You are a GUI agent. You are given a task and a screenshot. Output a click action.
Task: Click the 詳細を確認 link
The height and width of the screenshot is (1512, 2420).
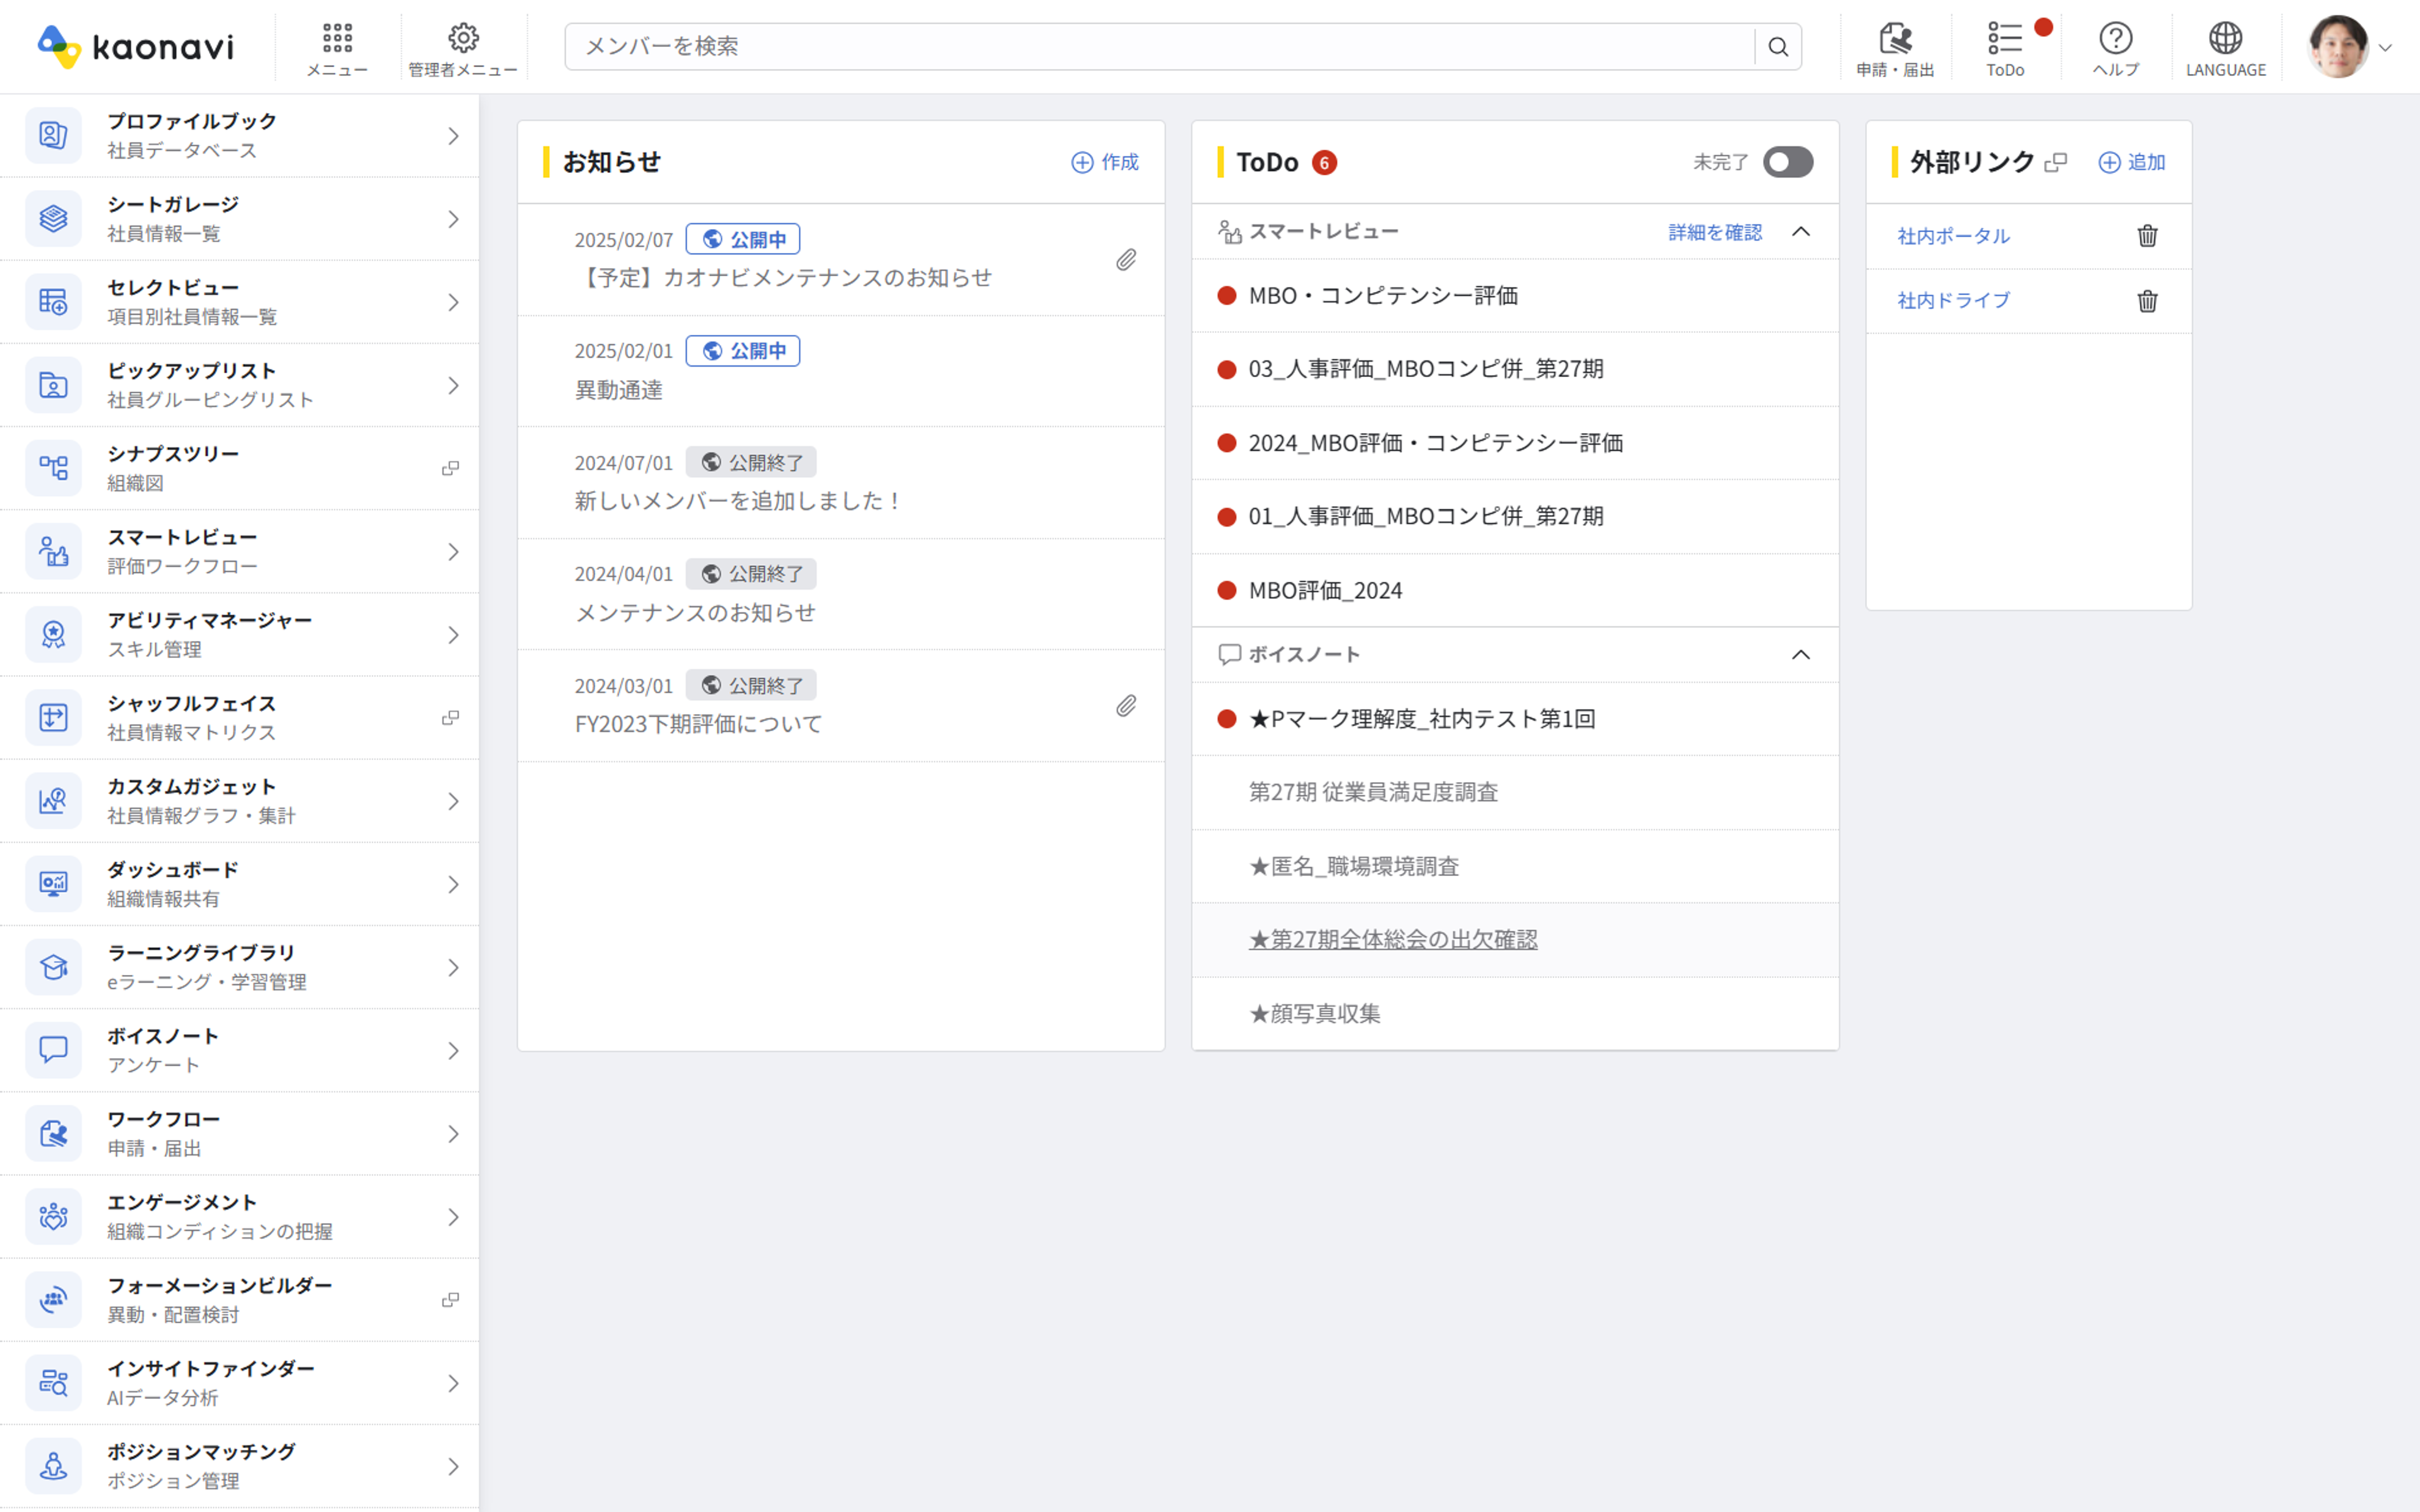tap(1715, 232)
